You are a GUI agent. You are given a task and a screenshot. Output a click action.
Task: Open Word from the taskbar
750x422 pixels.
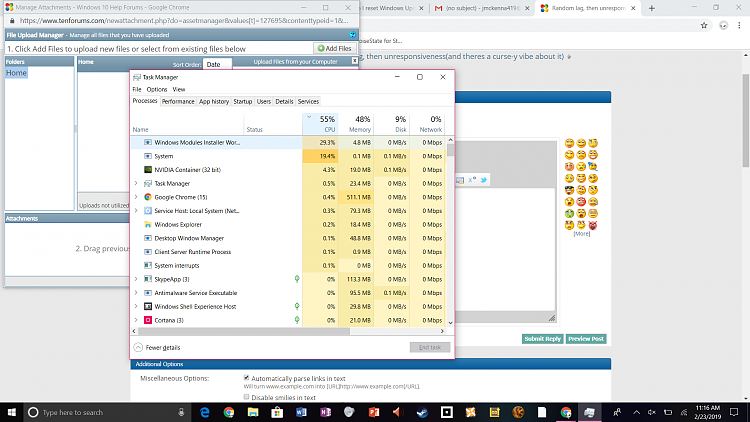[x=301, y=412]
